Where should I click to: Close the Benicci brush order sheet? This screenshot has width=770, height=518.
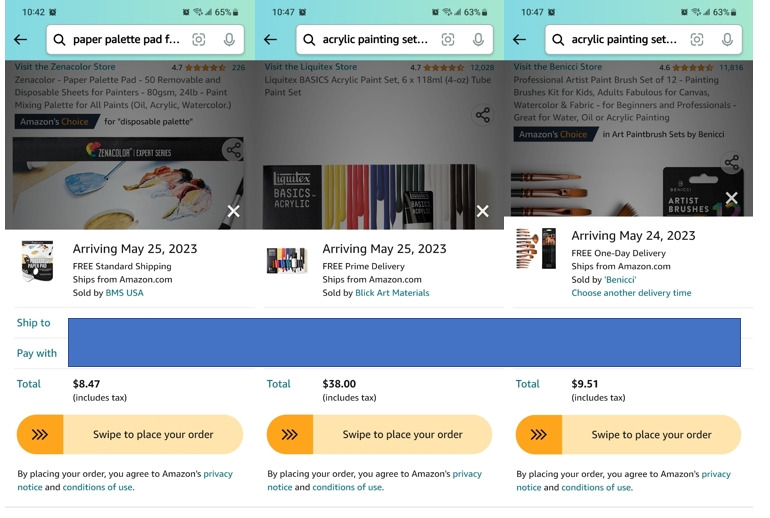pos(731,198)
